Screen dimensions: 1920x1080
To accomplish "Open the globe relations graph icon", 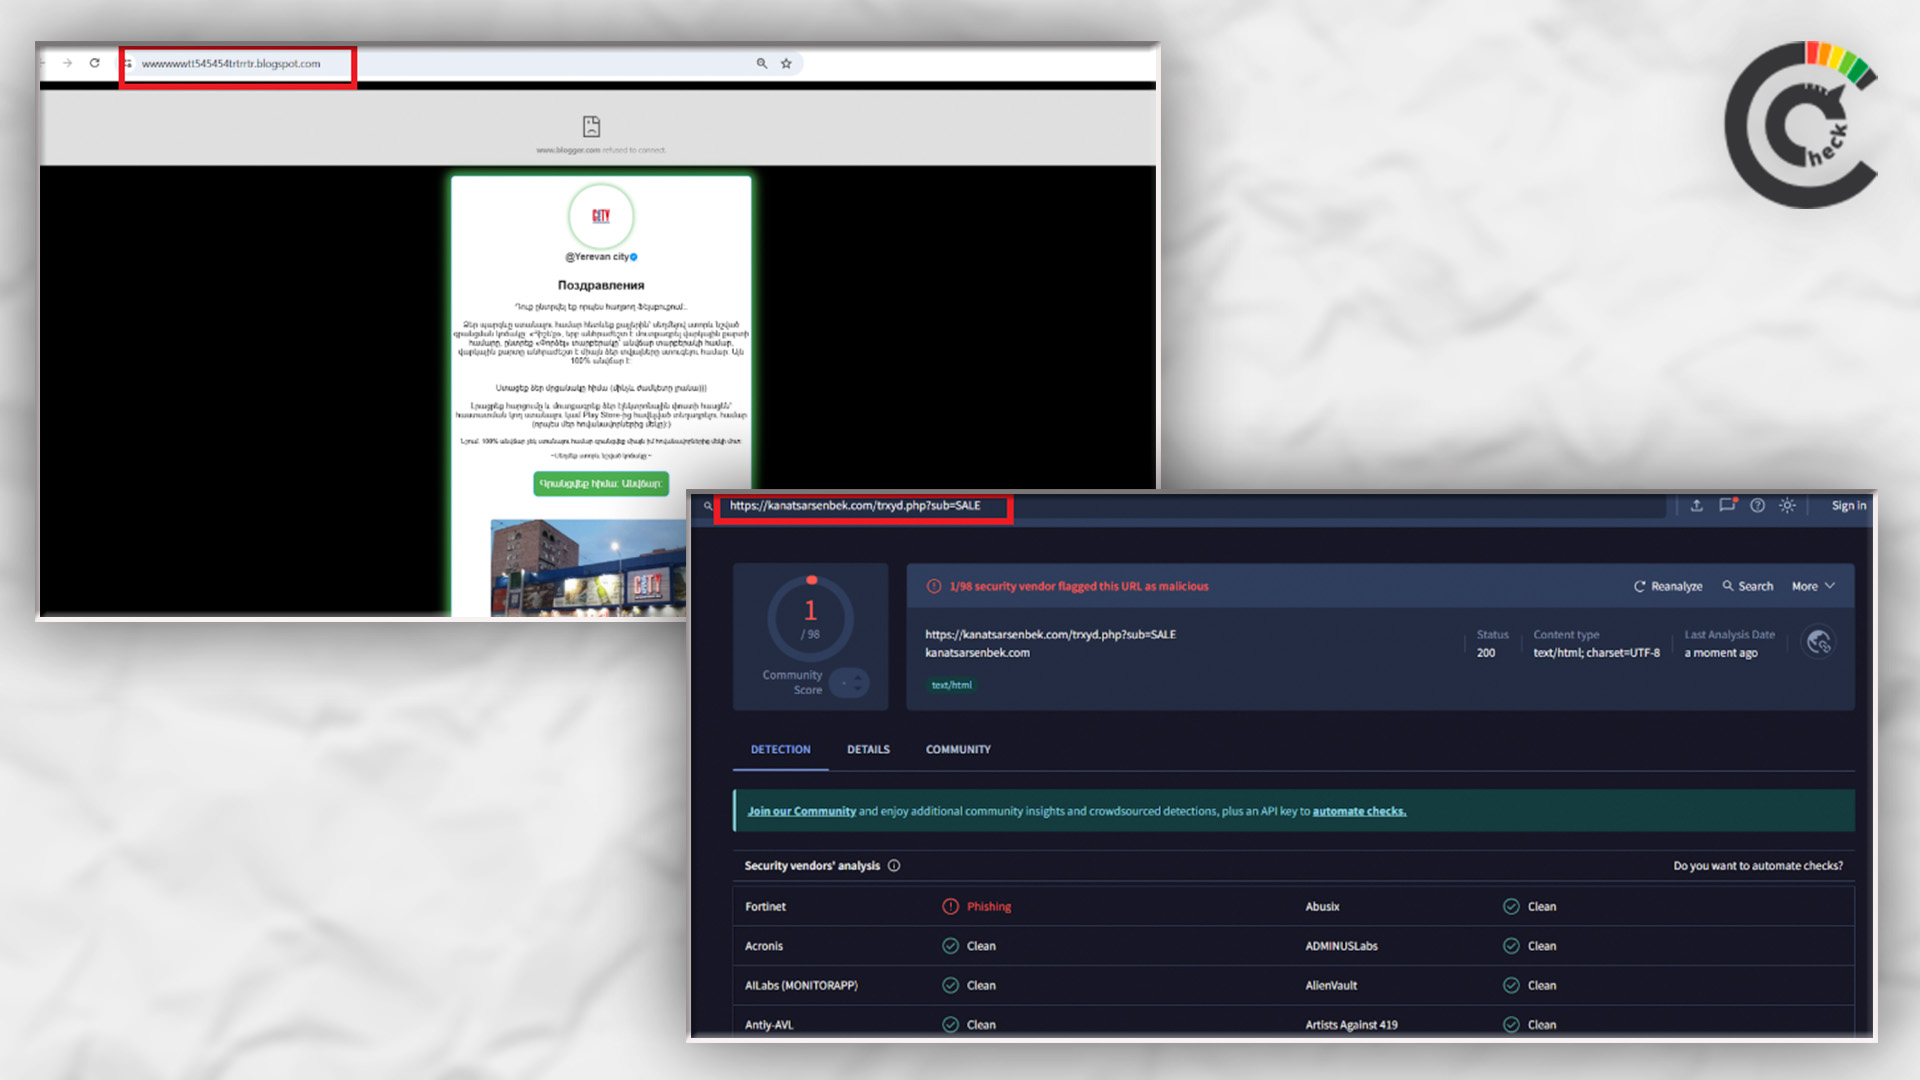I will 1818,642.
